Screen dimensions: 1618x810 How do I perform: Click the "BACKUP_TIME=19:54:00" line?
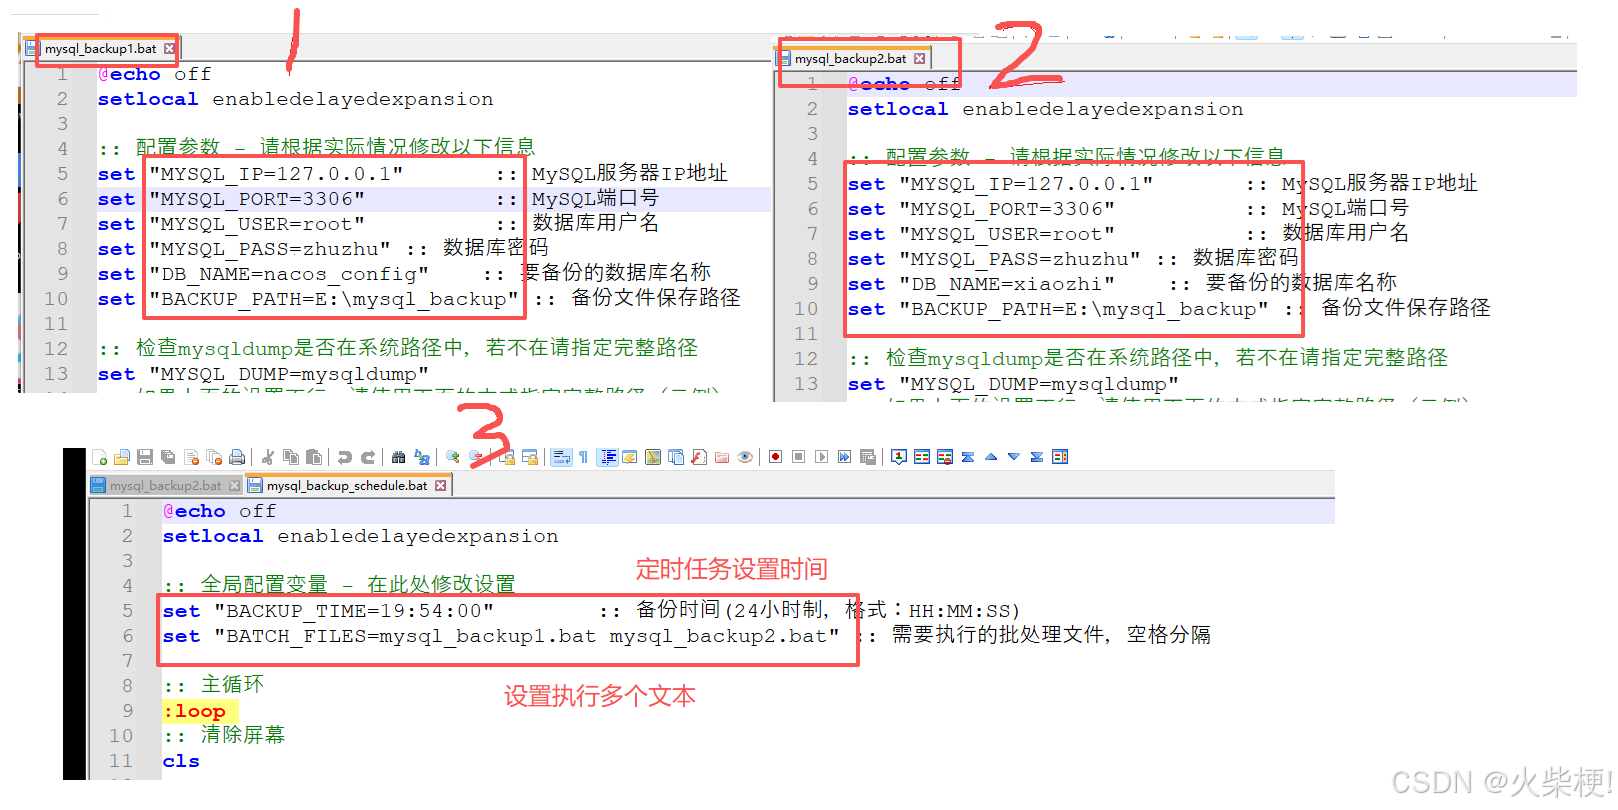pos(355,611)
